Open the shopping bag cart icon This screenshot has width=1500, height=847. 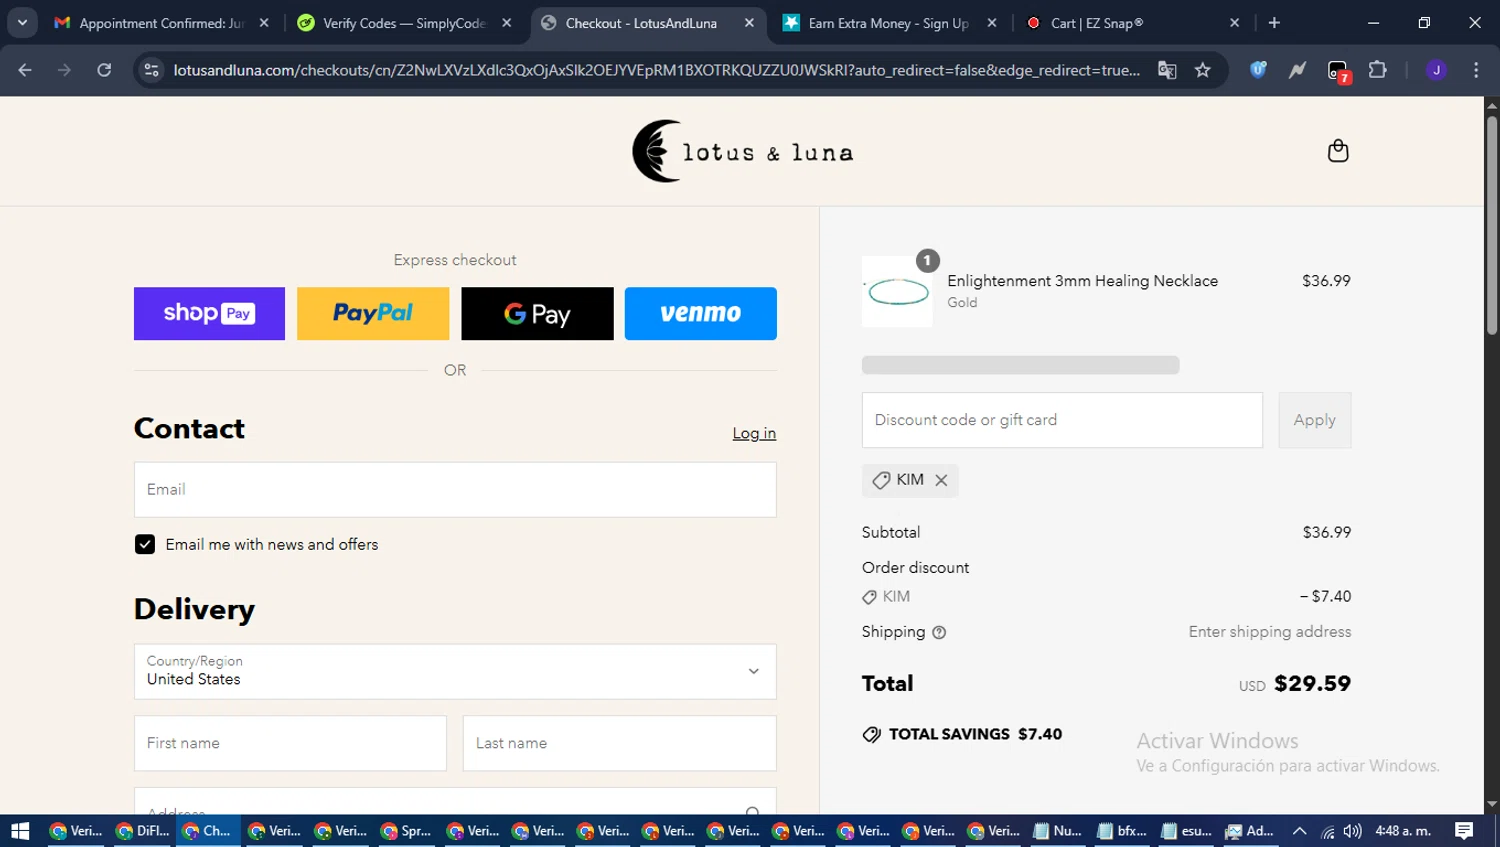point(1338,151)
